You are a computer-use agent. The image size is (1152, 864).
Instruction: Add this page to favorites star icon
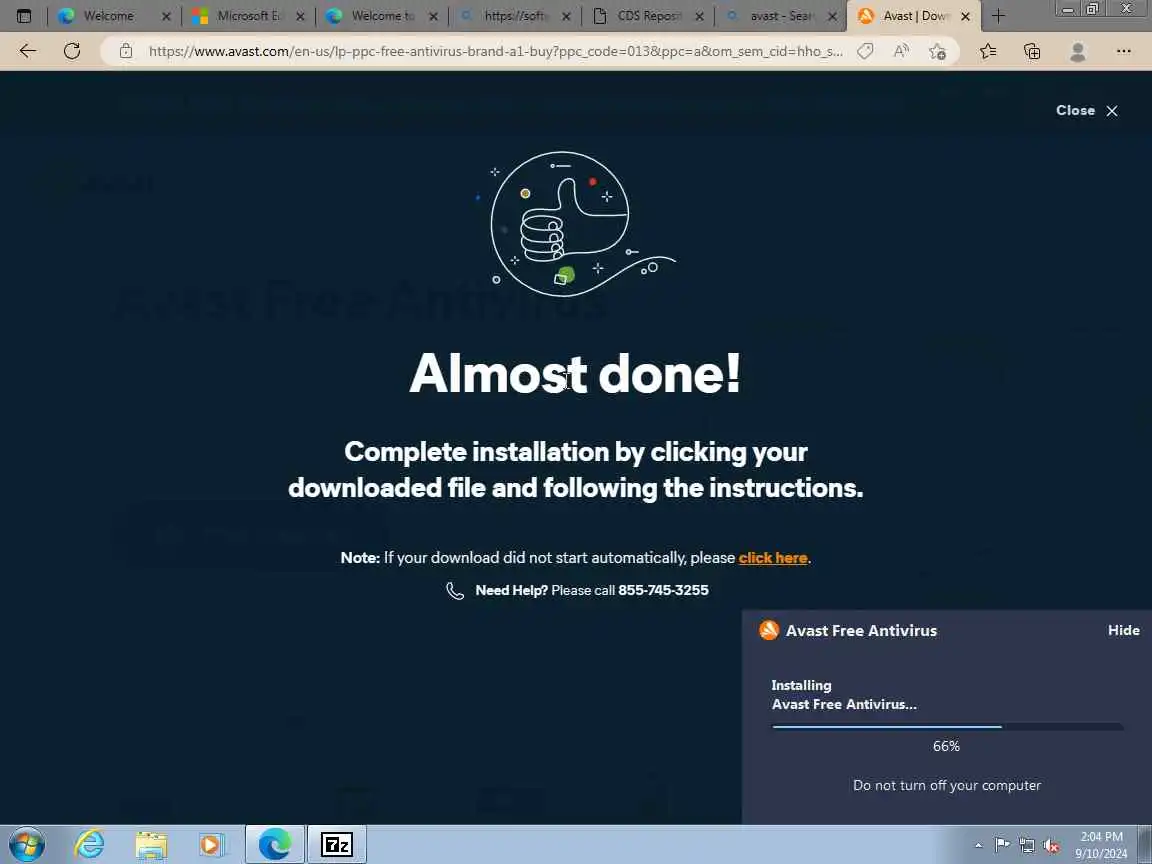click(x=937, y=51)
